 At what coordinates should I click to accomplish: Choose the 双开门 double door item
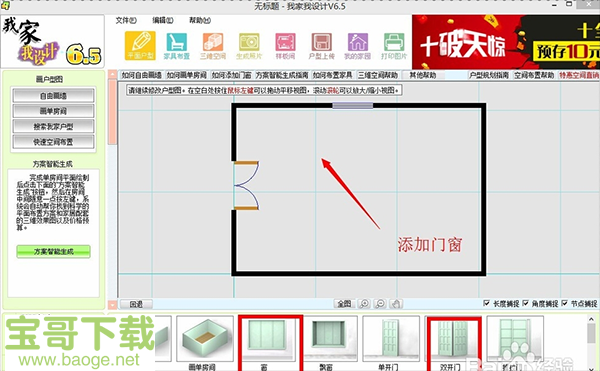point(453,339)
